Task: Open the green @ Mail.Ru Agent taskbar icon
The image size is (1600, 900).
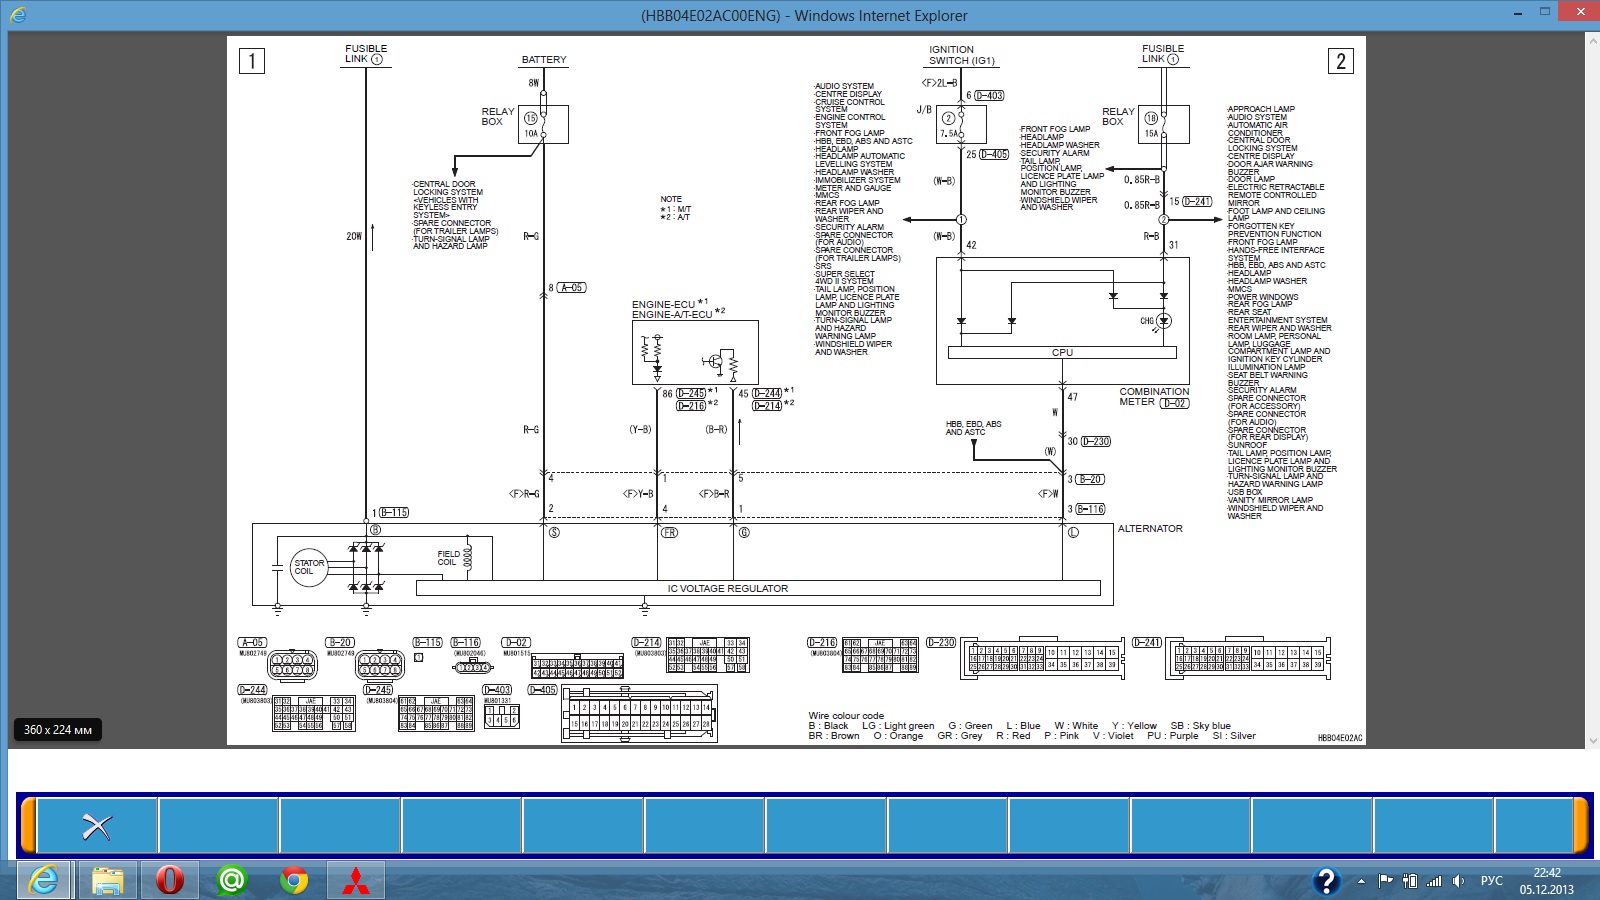Action: click(232, 881)
